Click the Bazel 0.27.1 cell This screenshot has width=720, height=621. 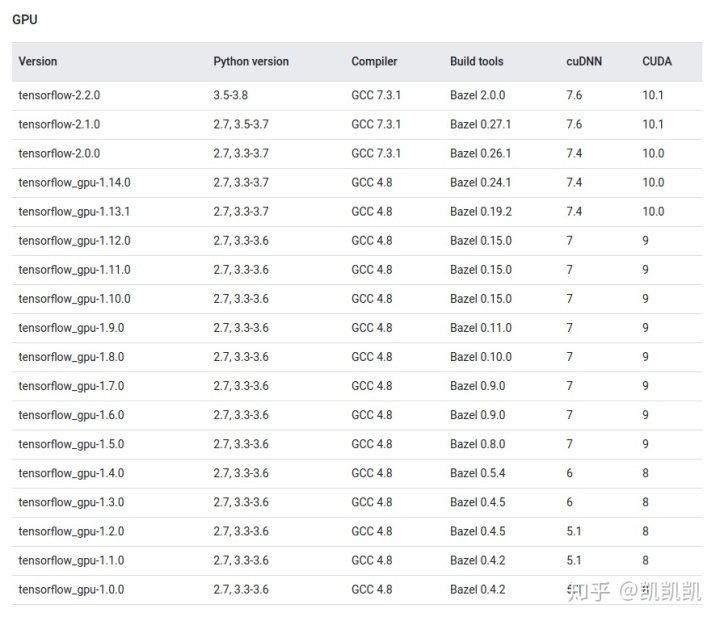(x=480, y=124)
